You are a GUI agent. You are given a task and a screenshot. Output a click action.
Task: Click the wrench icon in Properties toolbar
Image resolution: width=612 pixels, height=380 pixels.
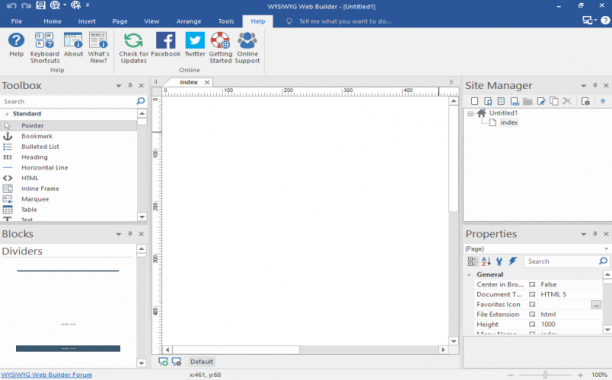click(x=499, y=261)
